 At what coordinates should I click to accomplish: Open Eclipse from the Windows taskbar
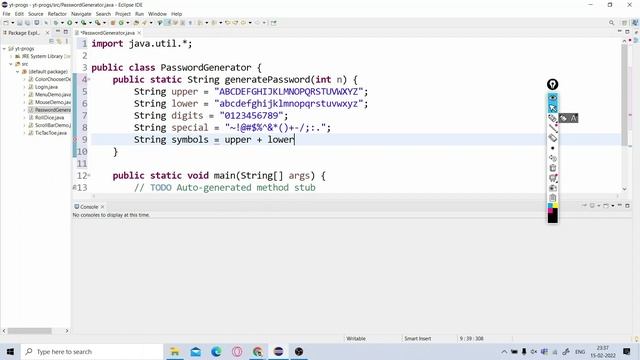click(278, 351)
